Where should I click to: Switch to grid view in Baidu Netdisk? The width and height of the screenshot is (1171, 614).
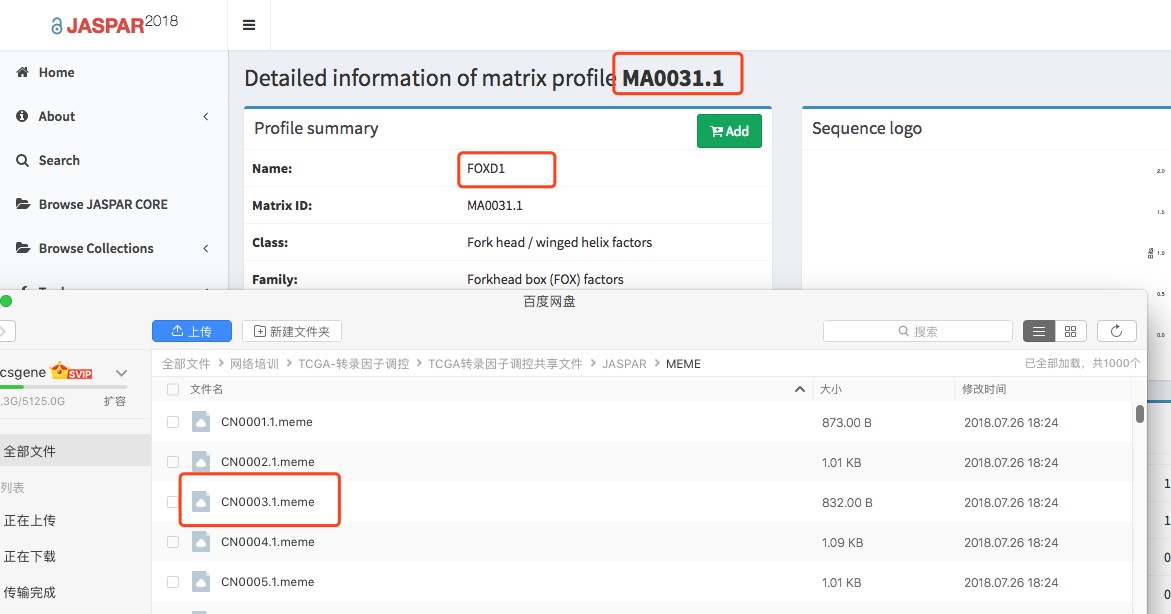1070,331
